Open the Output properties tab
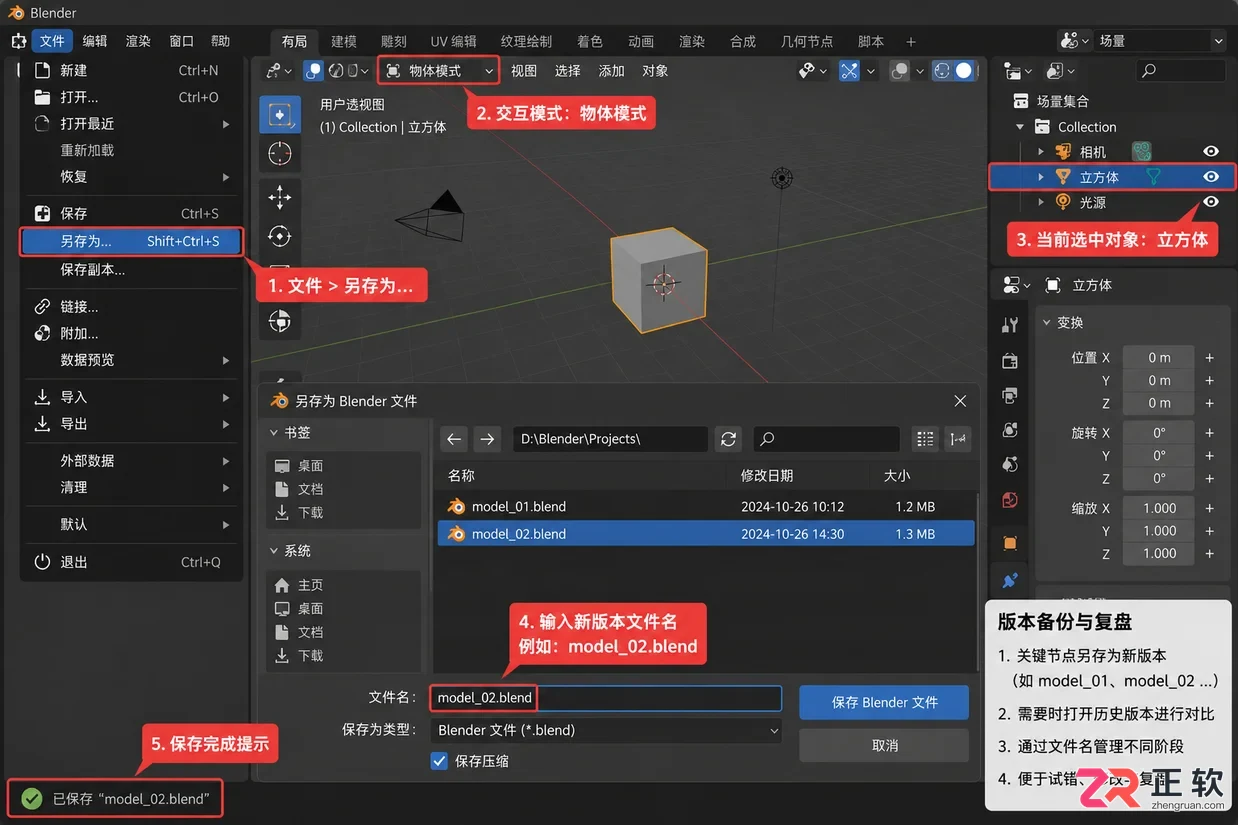1238x825 pixels. pyautogui.click(x=1010, y=395)
